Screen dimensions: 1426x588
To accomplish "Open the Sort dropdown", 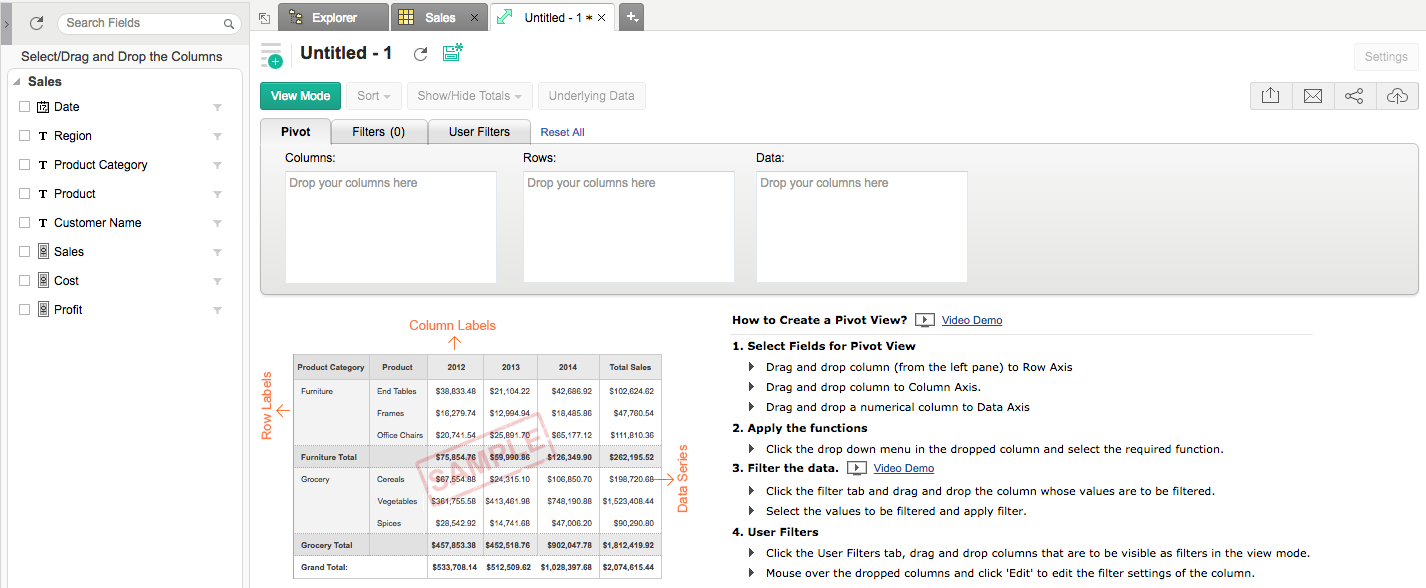I will click(x=375, y=96).
